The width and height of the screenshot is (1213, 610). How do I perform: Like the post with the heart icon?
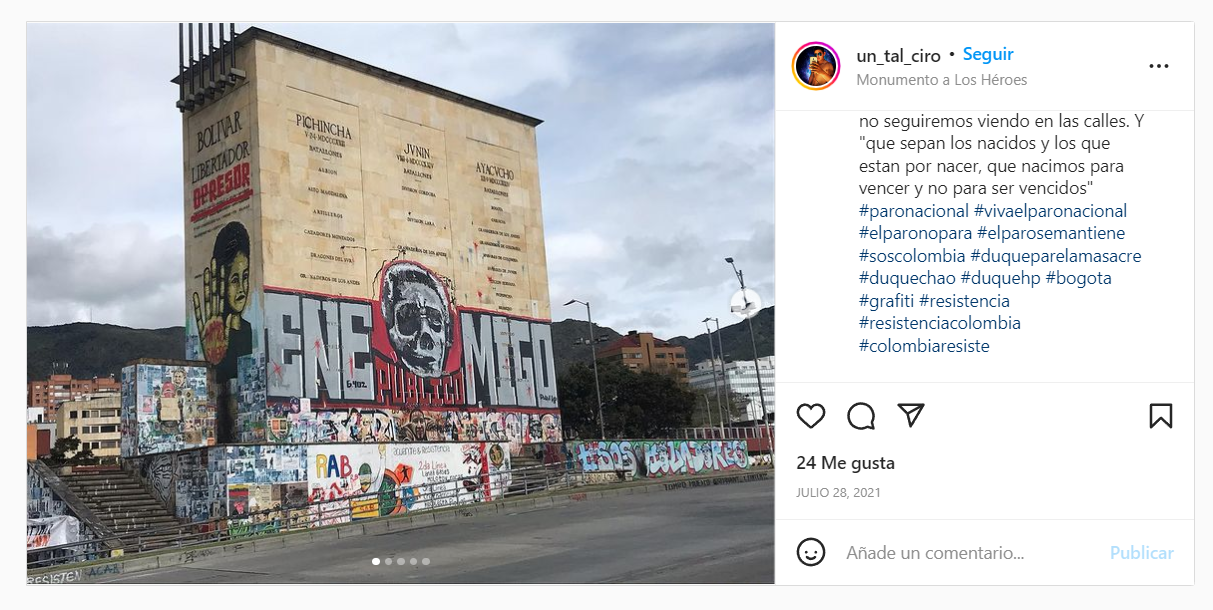tap(811, 416)
